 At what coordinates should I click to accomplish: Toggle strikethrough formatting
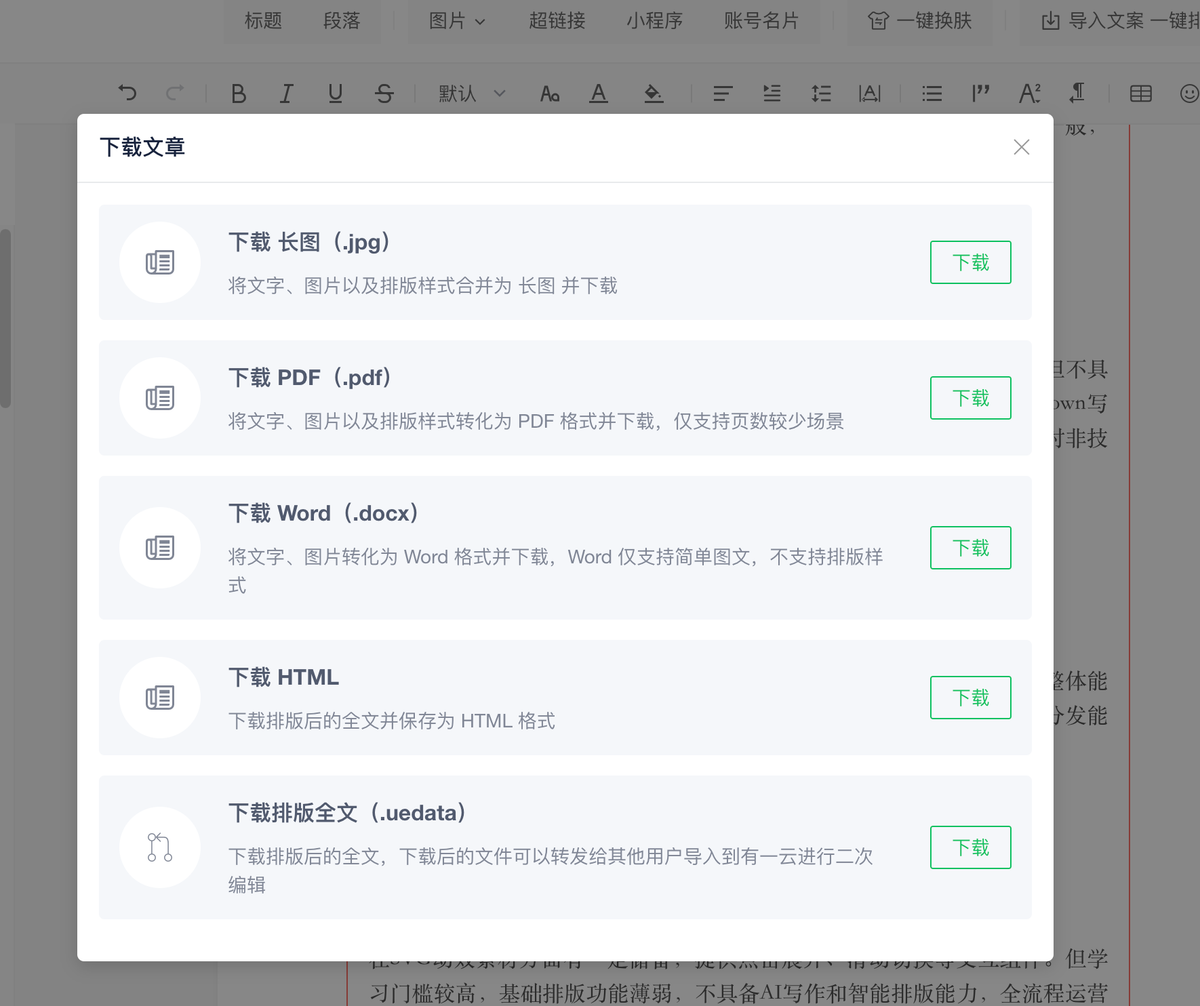[x=384, y=93]
